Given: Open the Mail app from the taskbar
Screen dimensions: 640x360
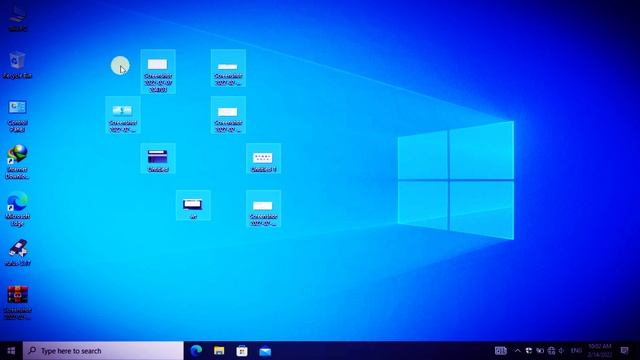Looking at the screenshot, I should point(265,351).
